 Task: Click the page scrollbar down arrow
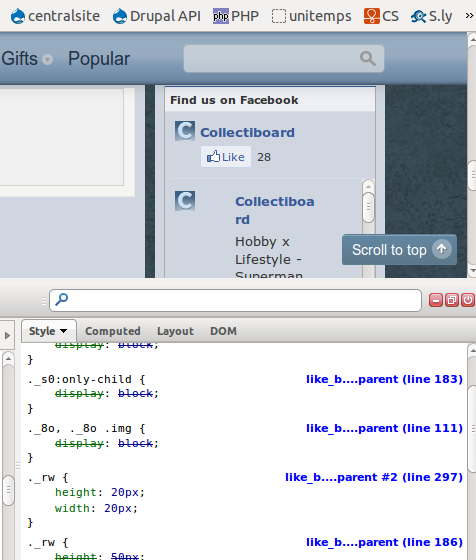click(472, 271)
